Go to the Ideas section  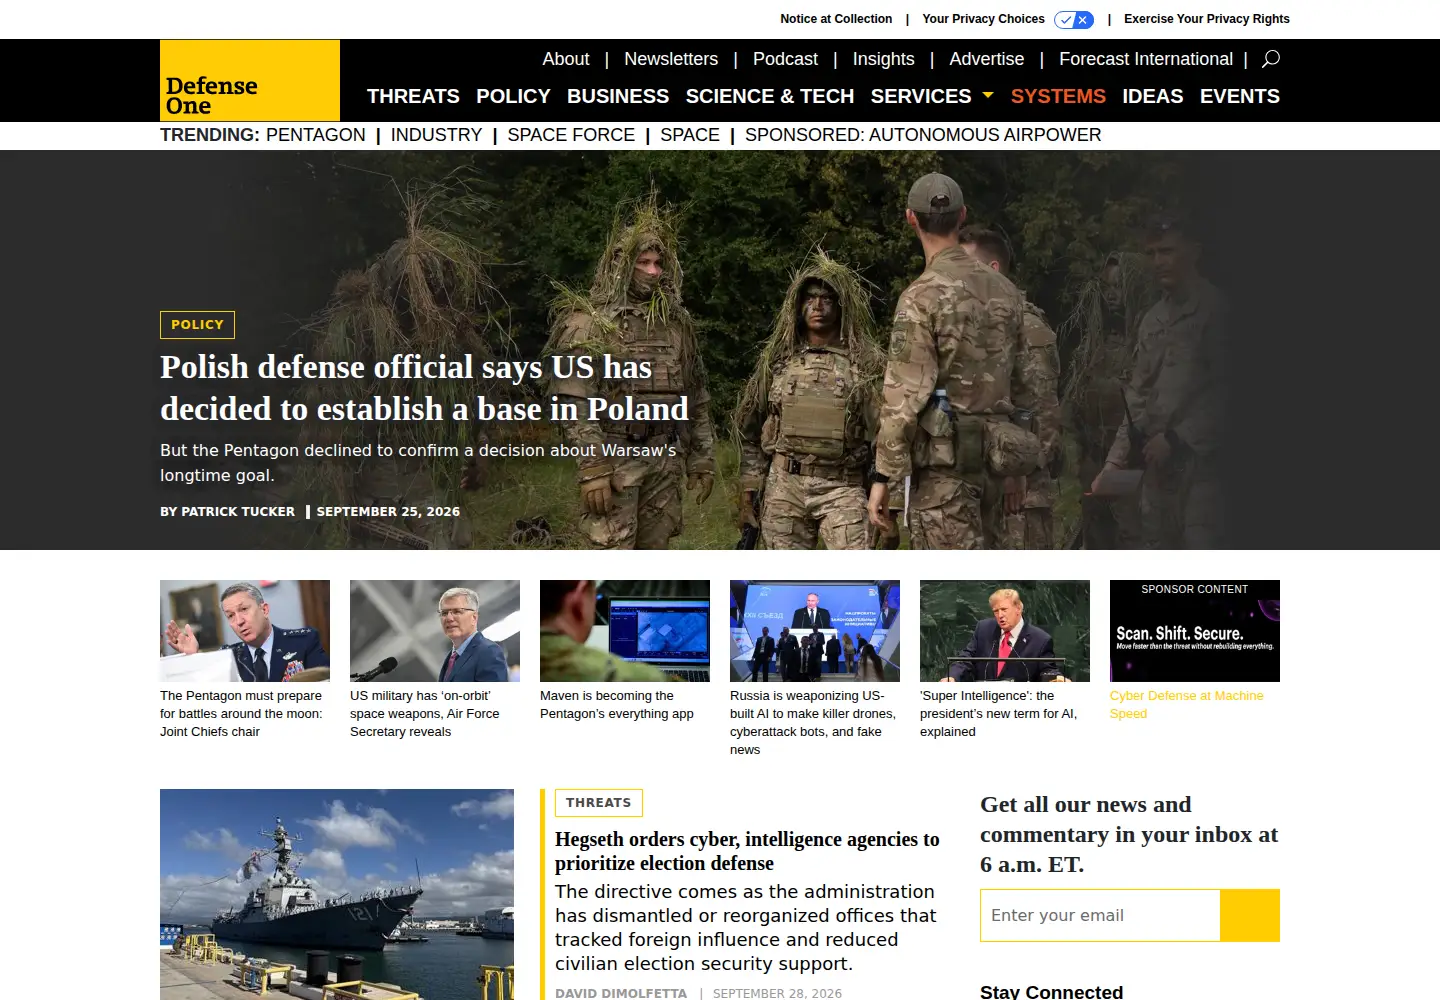[x=1153, y=96]
